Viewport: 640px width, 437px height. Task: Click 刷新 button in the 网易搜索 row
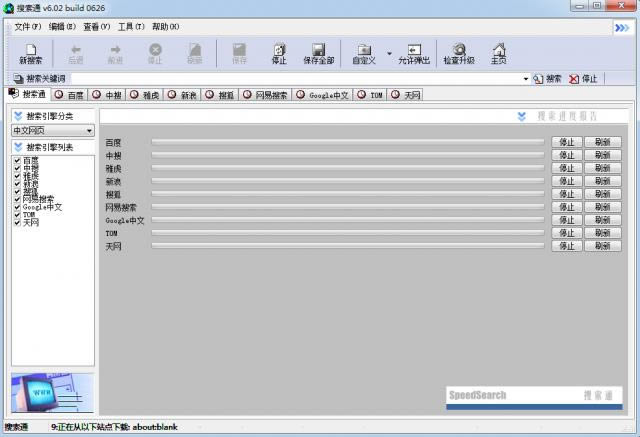[603, 207]
